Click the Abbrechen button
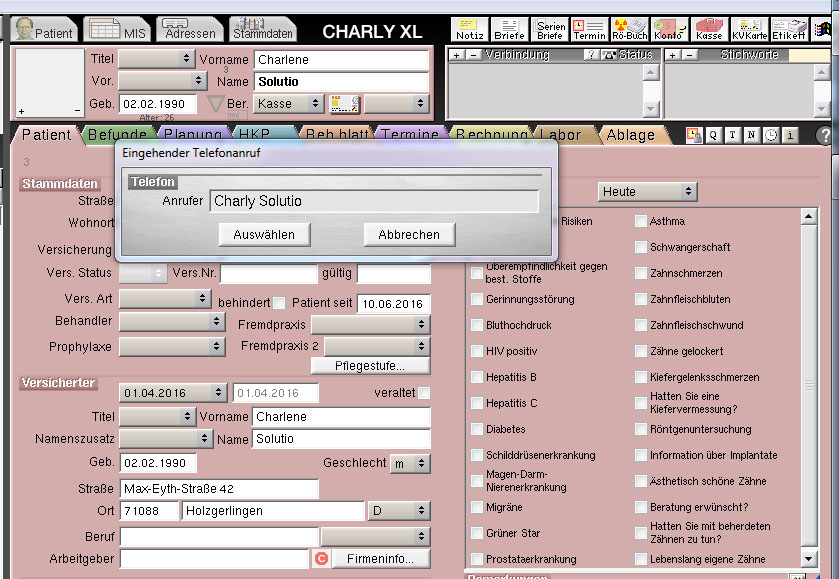 click(x=409, y=234)
